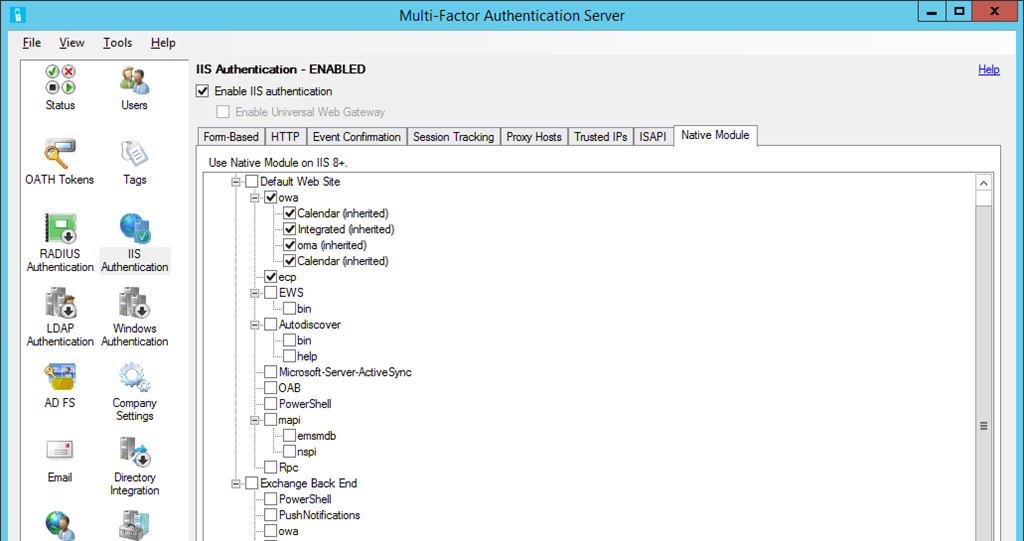Check the Rpc checkbox
The image size is (1024, 541).
tap(270, 468)
